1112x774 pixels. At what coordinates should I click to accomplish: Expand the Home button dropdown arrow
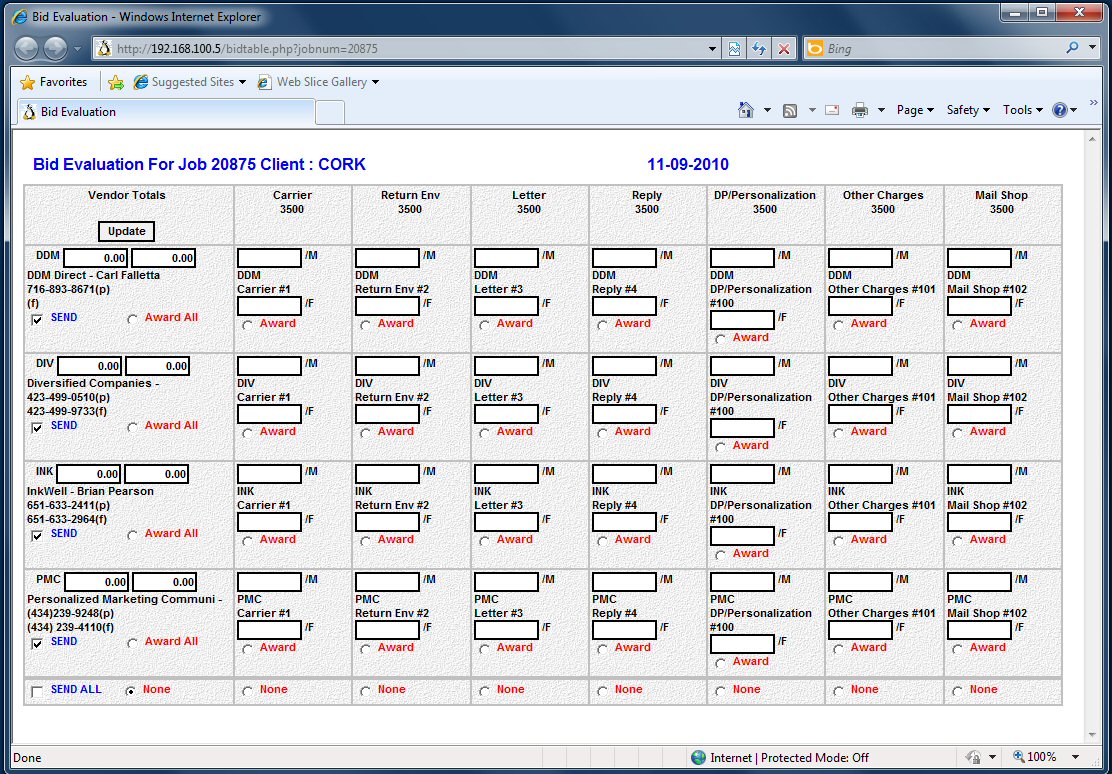click(x=767, y=110)
